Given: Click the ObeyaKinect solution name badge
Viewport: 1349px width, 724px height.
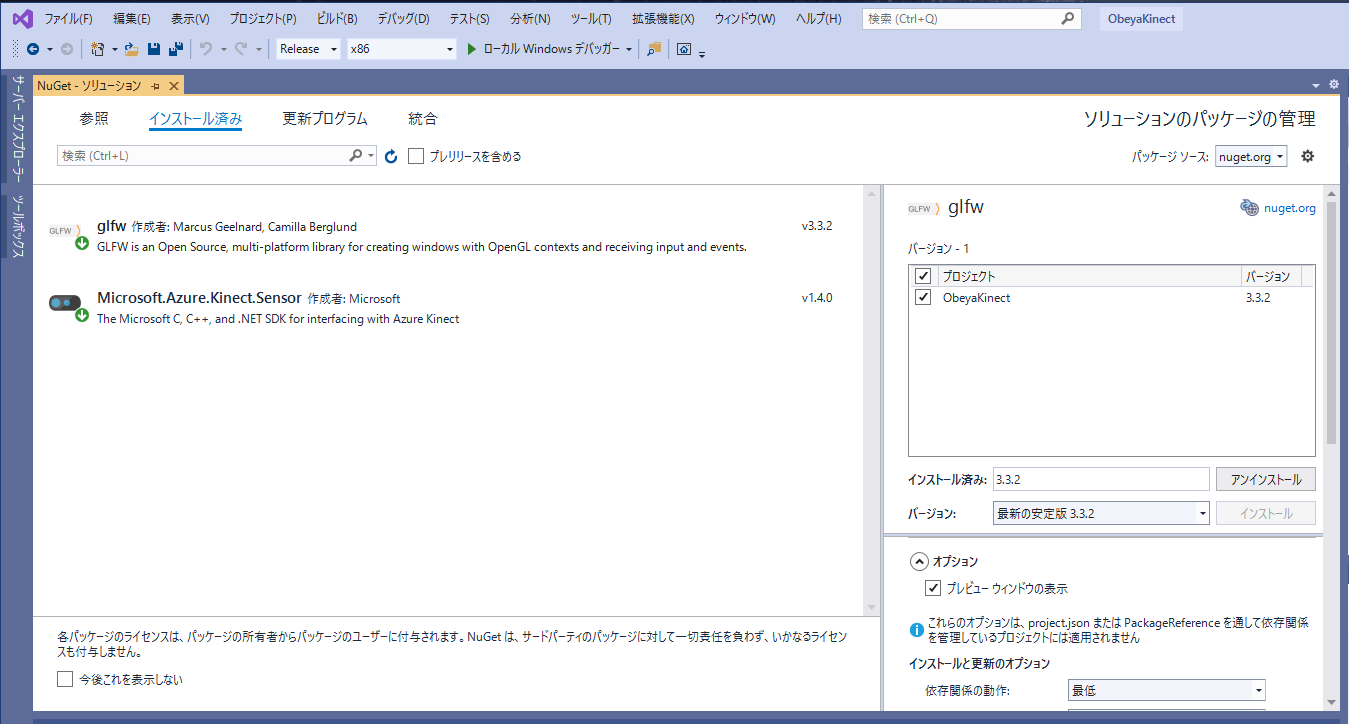Looking at the screenshot, I should tap(1141, 19).
